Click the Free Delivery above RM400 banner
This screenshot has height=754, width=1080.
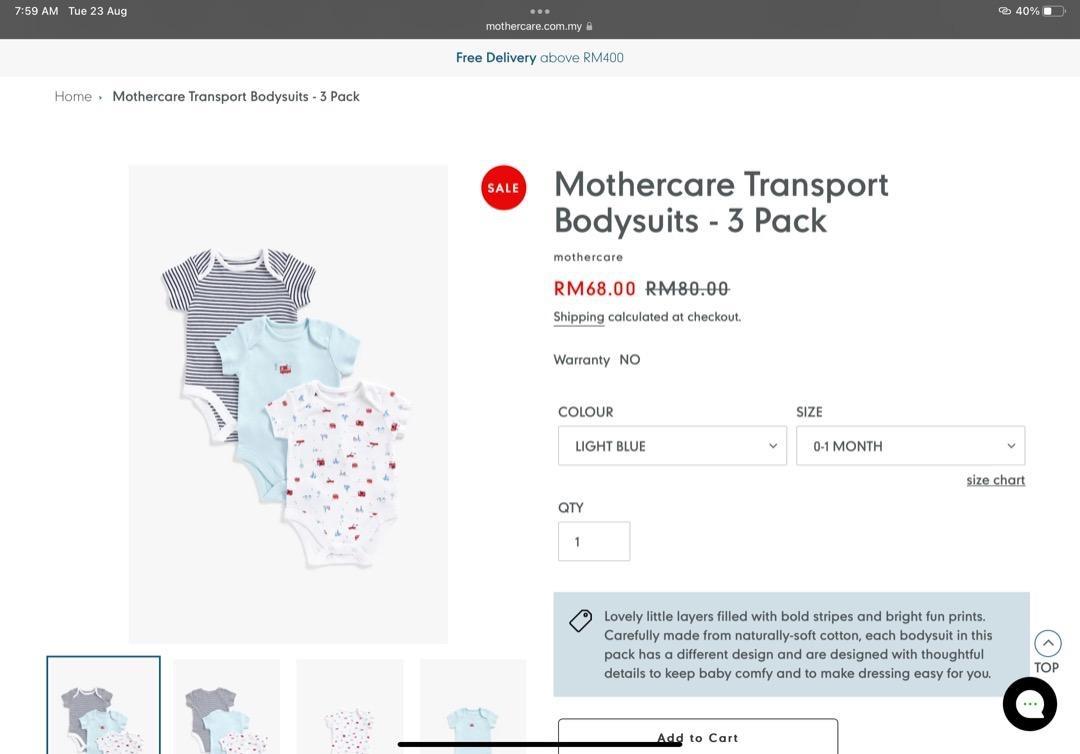540,58
